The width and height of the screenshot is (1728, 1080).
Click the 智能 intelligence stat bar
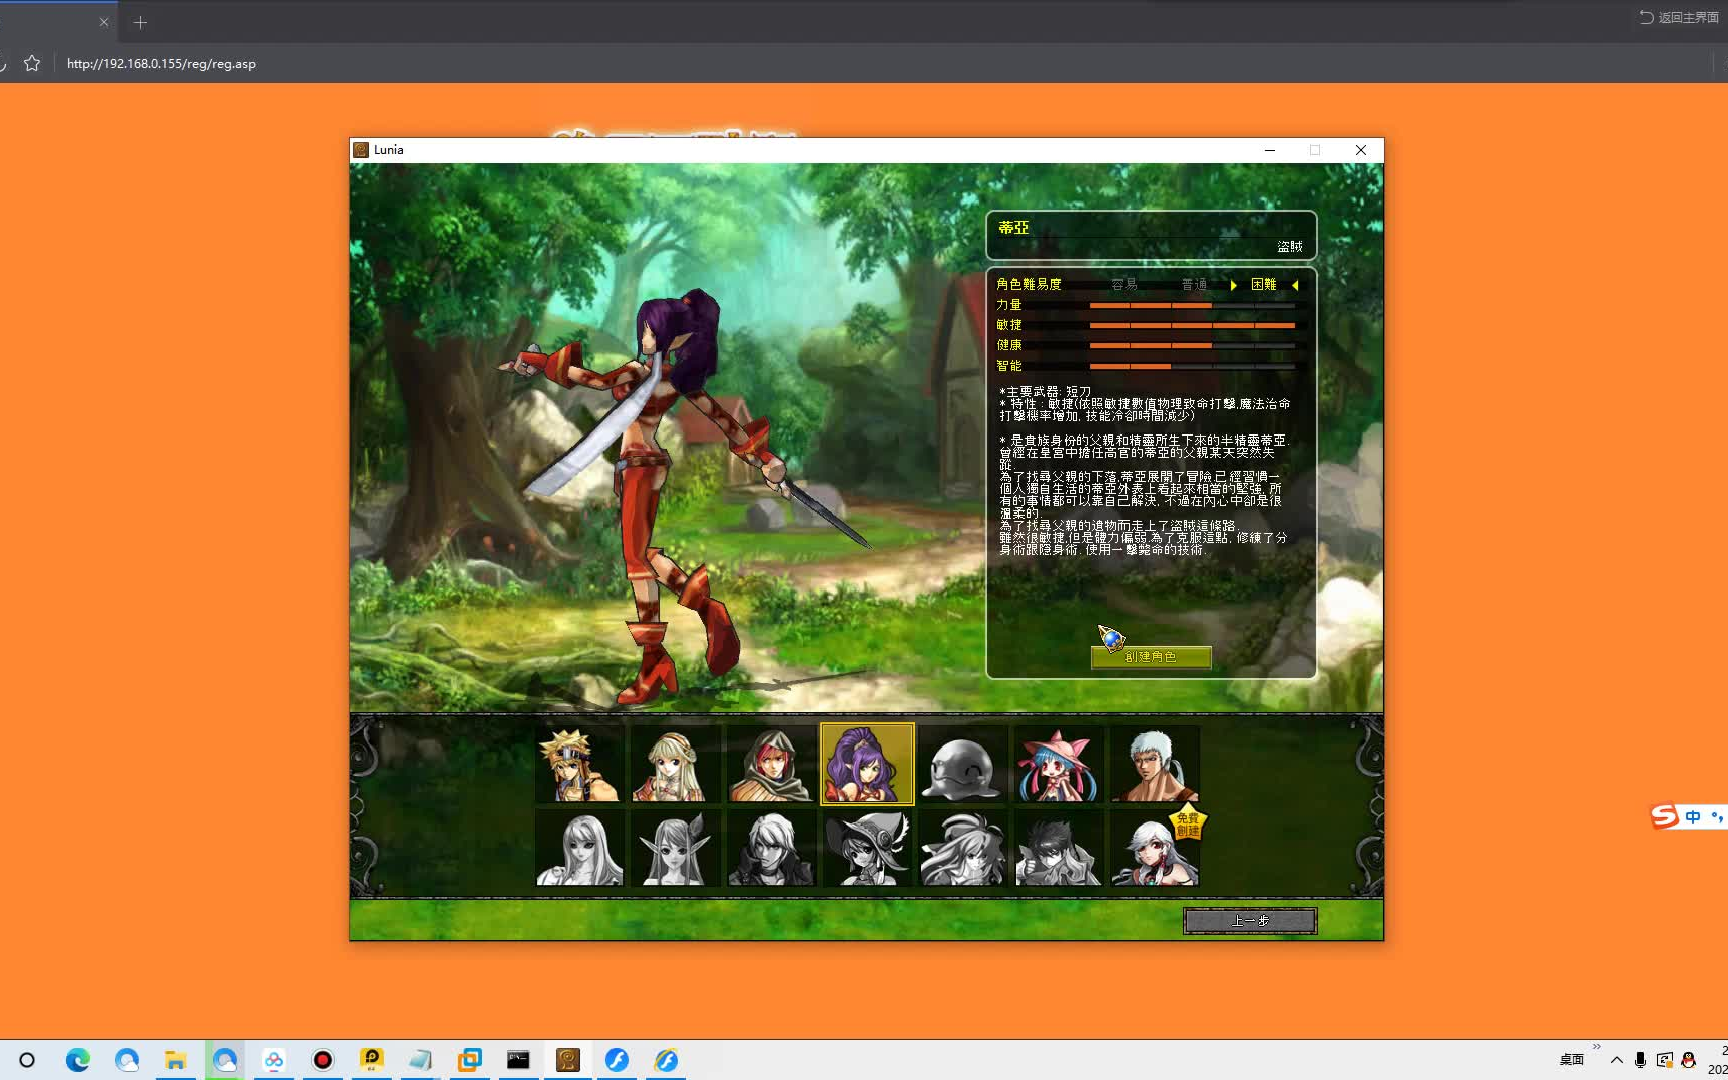tap(1192, 366)
